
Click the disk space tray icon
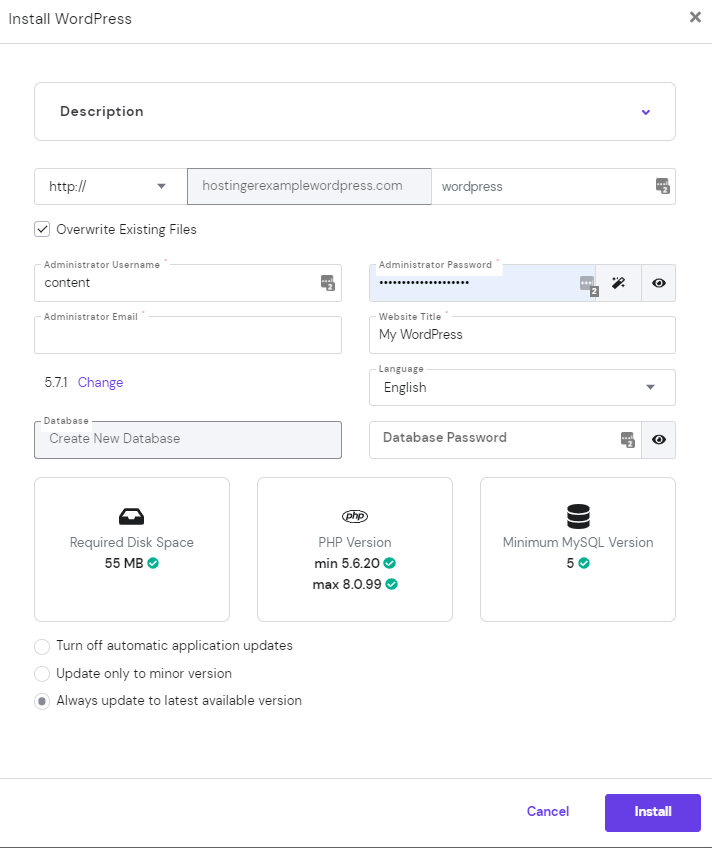click(x=131, y=516)
